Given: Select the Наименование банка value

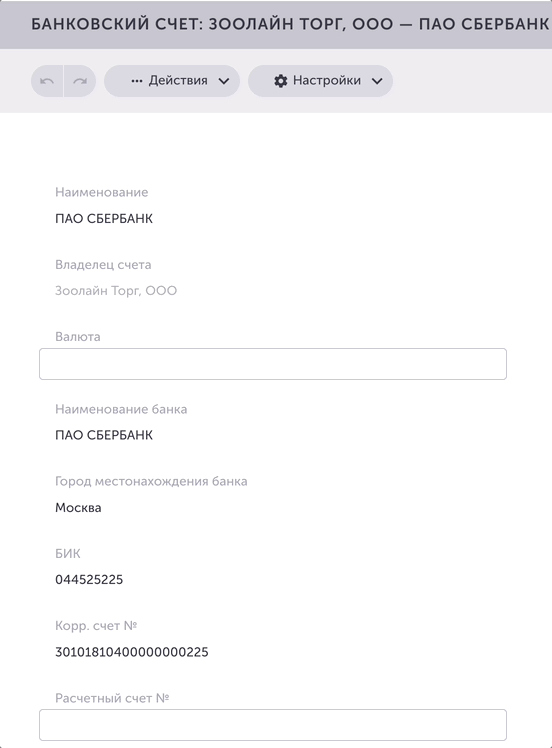Looking at the screenshot, I should click(104, 435).
